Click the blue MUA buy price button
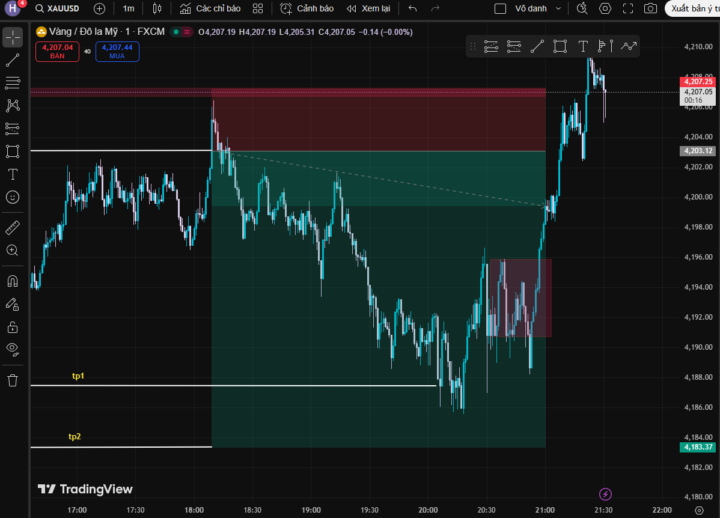720x518 pixels. (x=117, y=51)
